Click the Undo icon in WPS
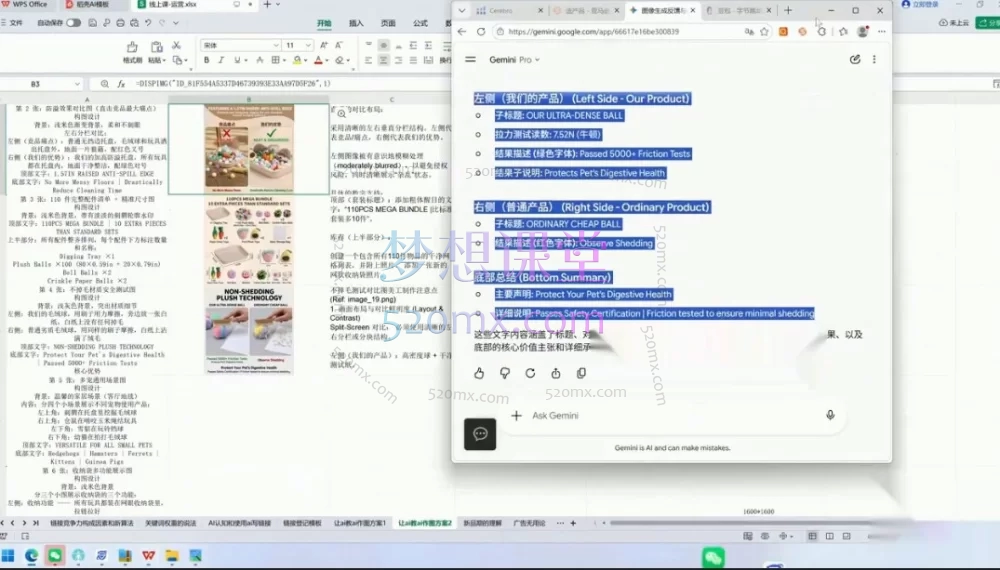 [x=148, y=23]
